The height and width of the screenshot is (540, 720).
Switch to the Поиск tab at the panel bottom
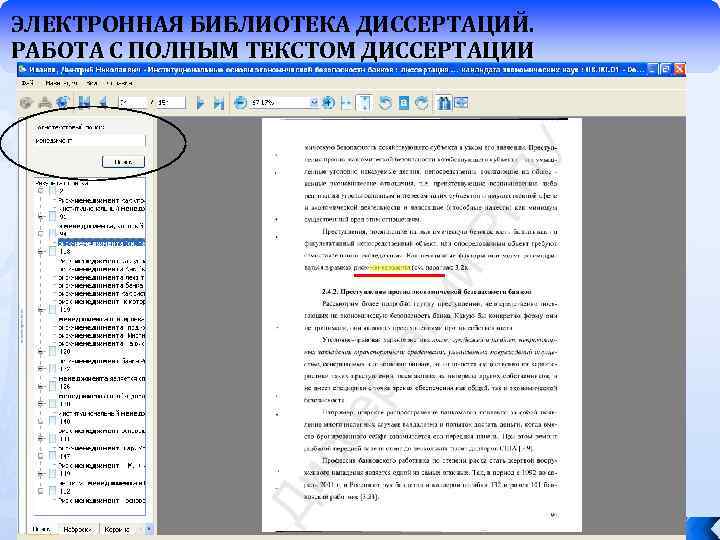coord(41,529)
